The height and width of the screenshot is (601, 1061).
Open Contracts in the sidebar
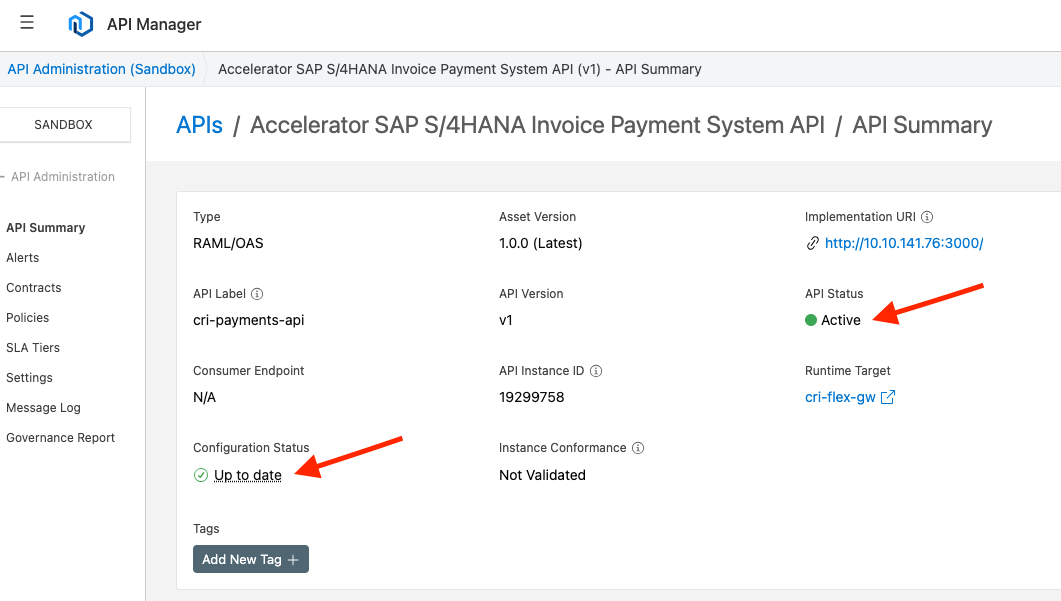coord(34,288)
